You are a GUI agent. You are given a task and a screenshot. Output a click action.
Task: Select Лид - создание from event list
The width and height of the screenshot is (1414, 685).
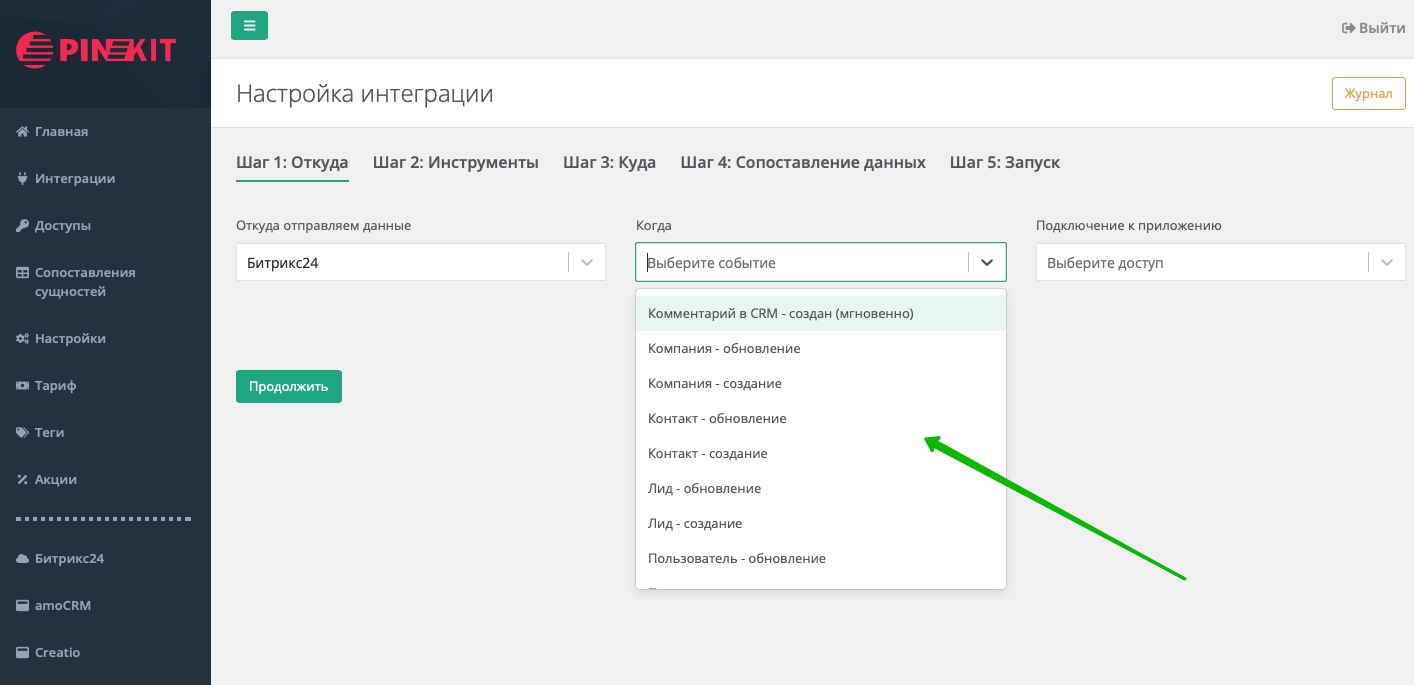pos(695,524)
